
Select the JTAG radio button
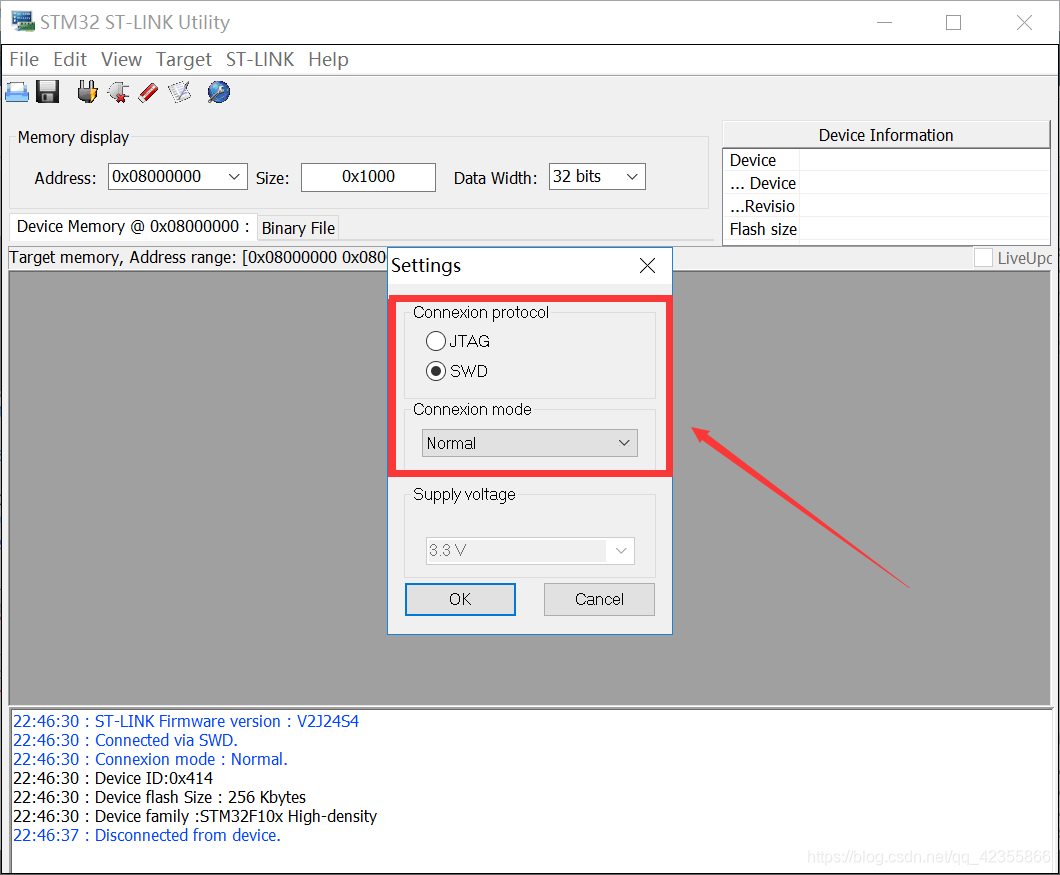(x=436, y=341)
